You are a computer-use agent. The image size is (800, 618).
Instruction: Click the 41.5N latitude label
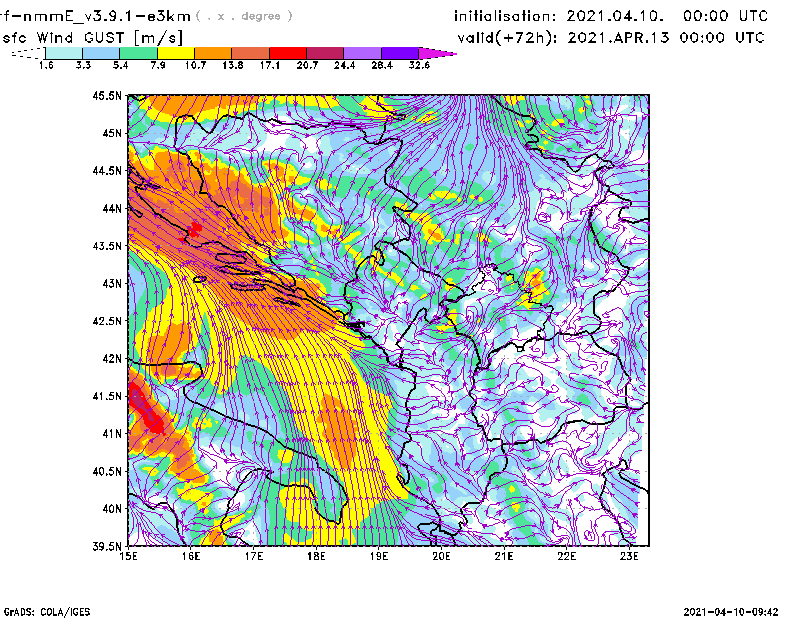[x=107, y=396]
